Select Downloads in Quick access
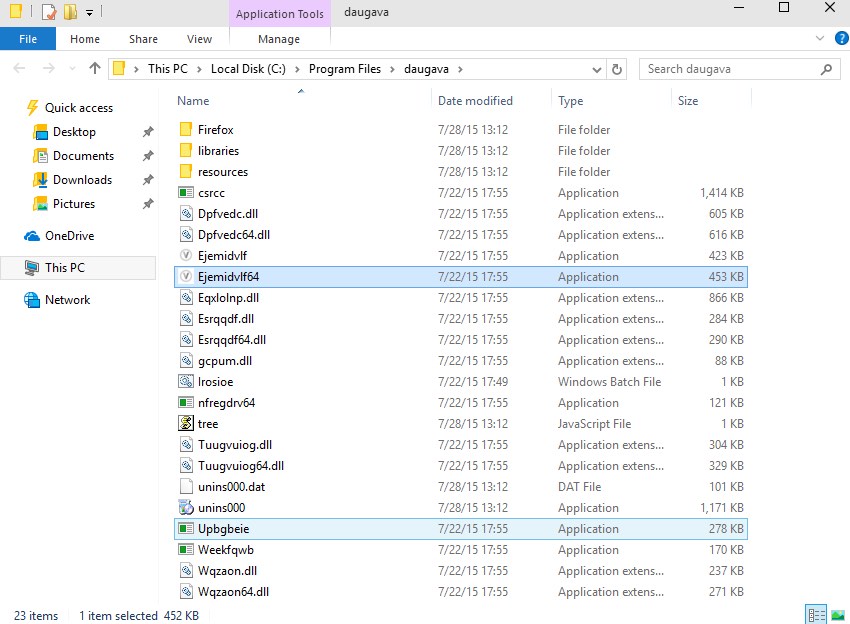 [82, 180]
